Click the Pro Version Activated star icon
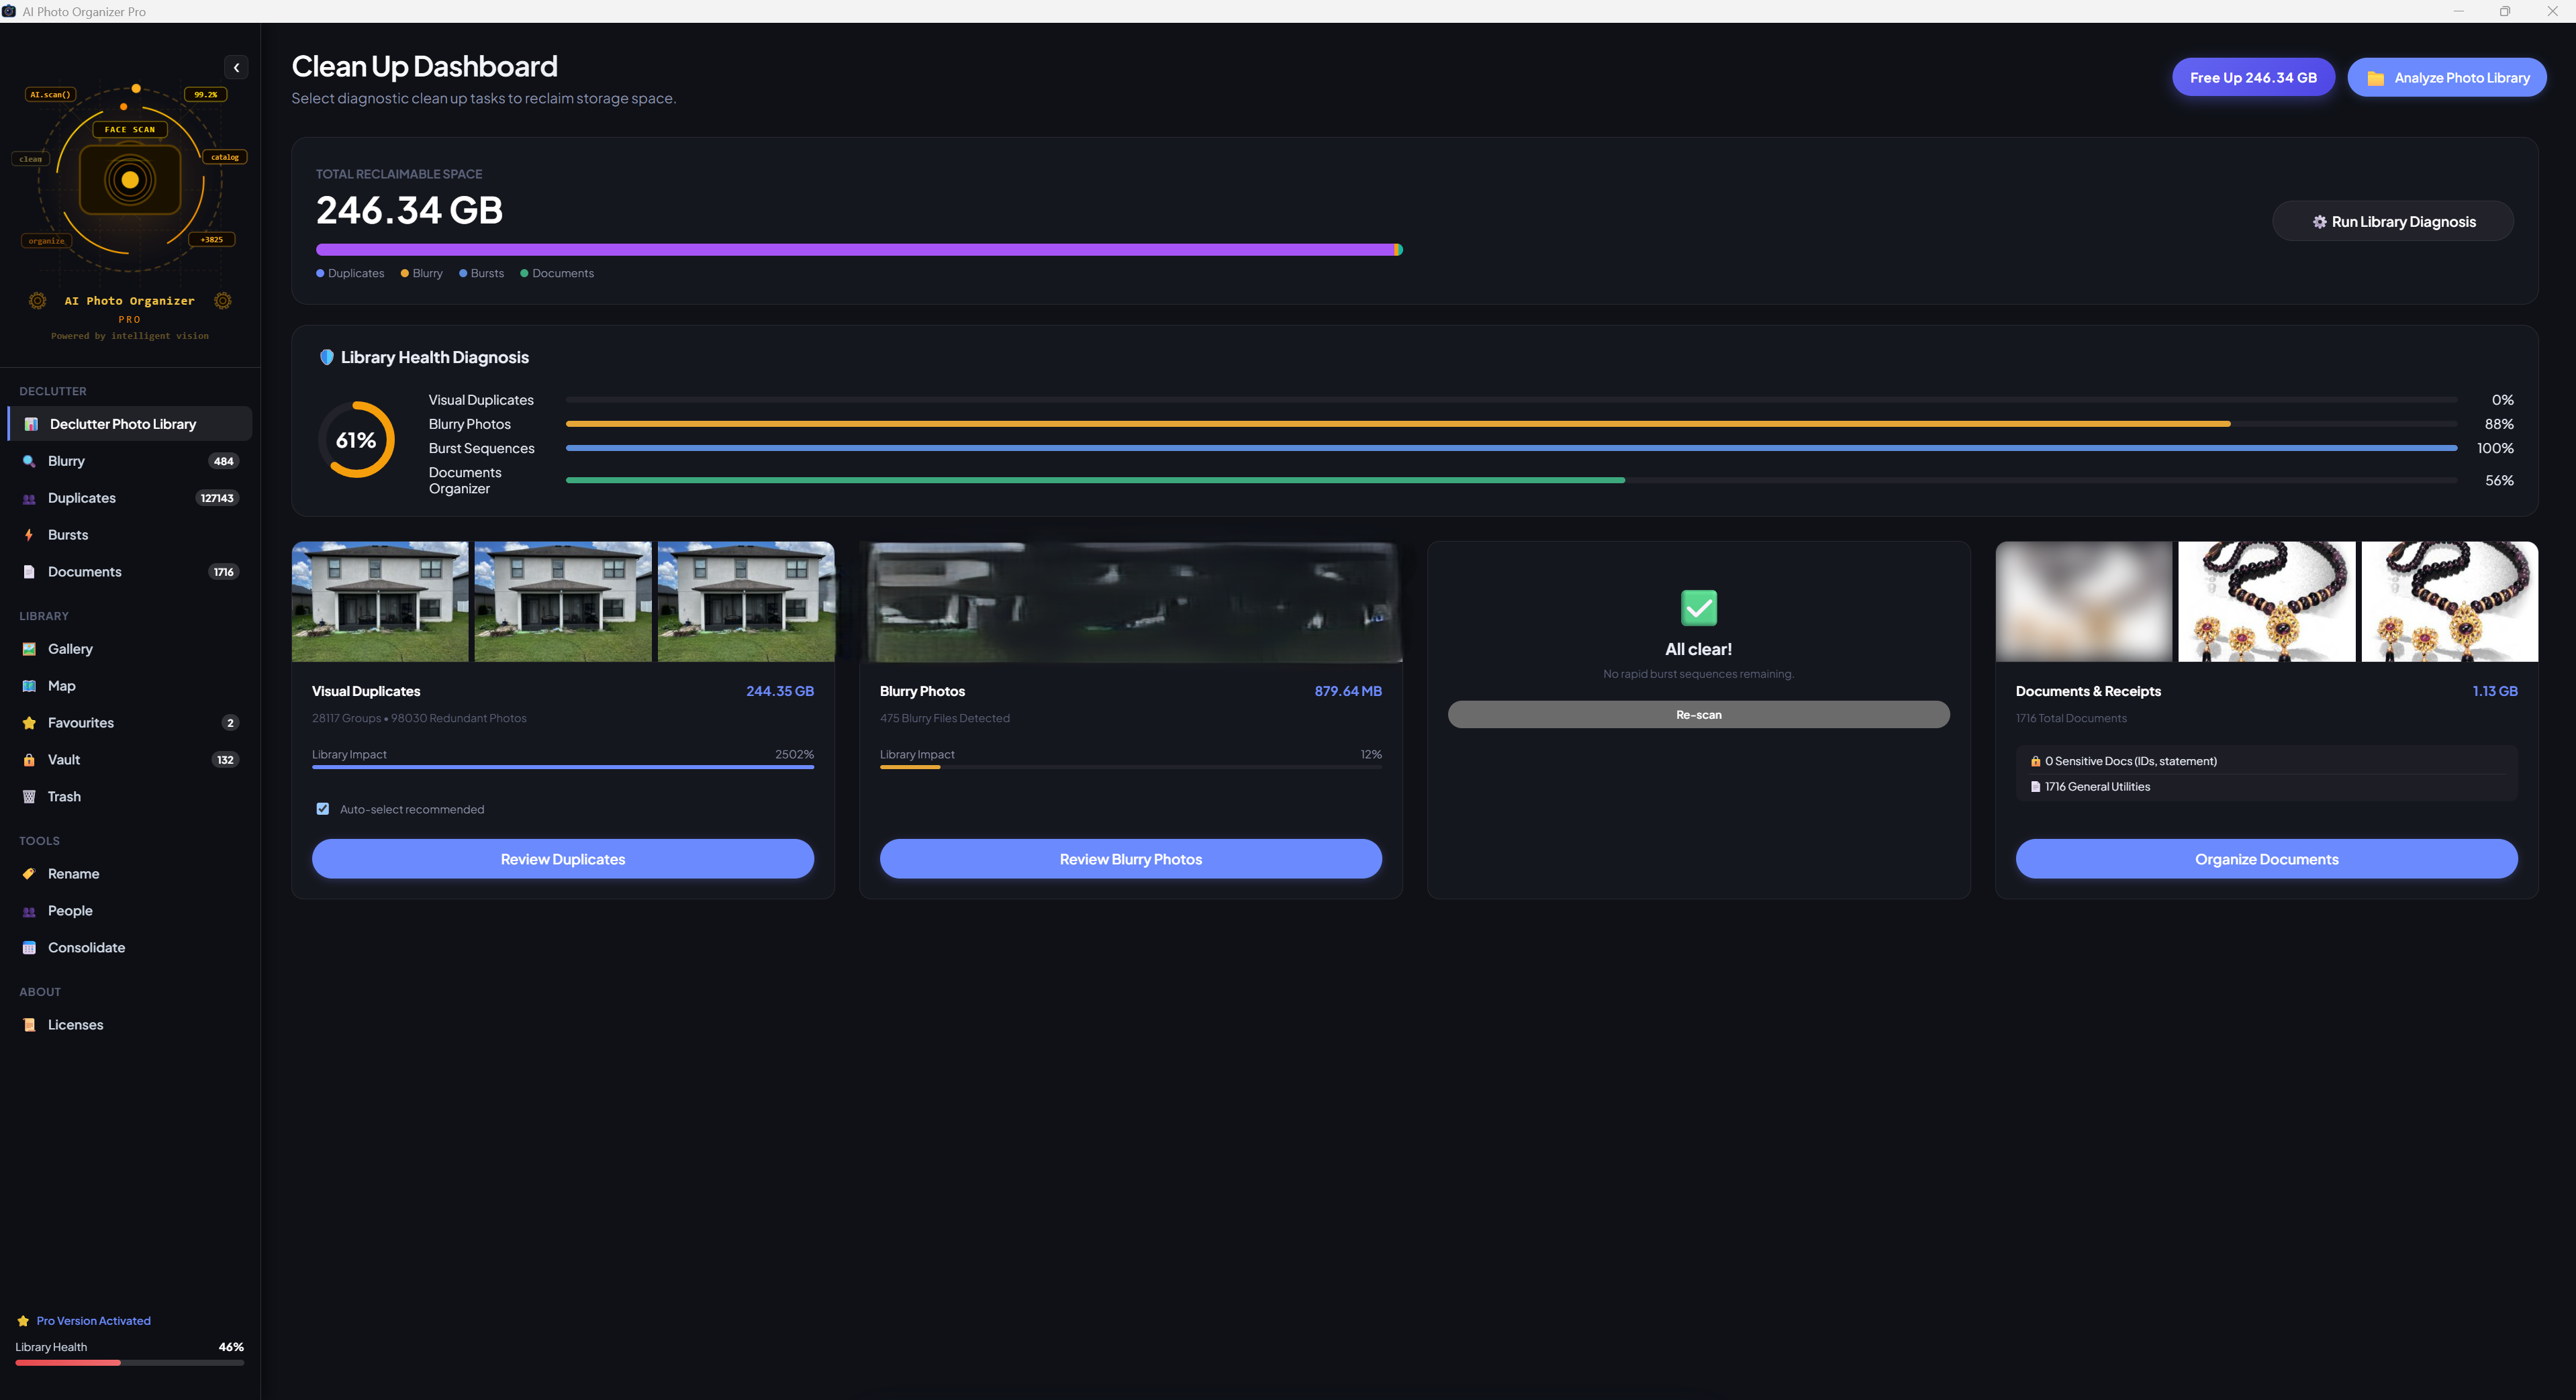 tap(23, 1321)
